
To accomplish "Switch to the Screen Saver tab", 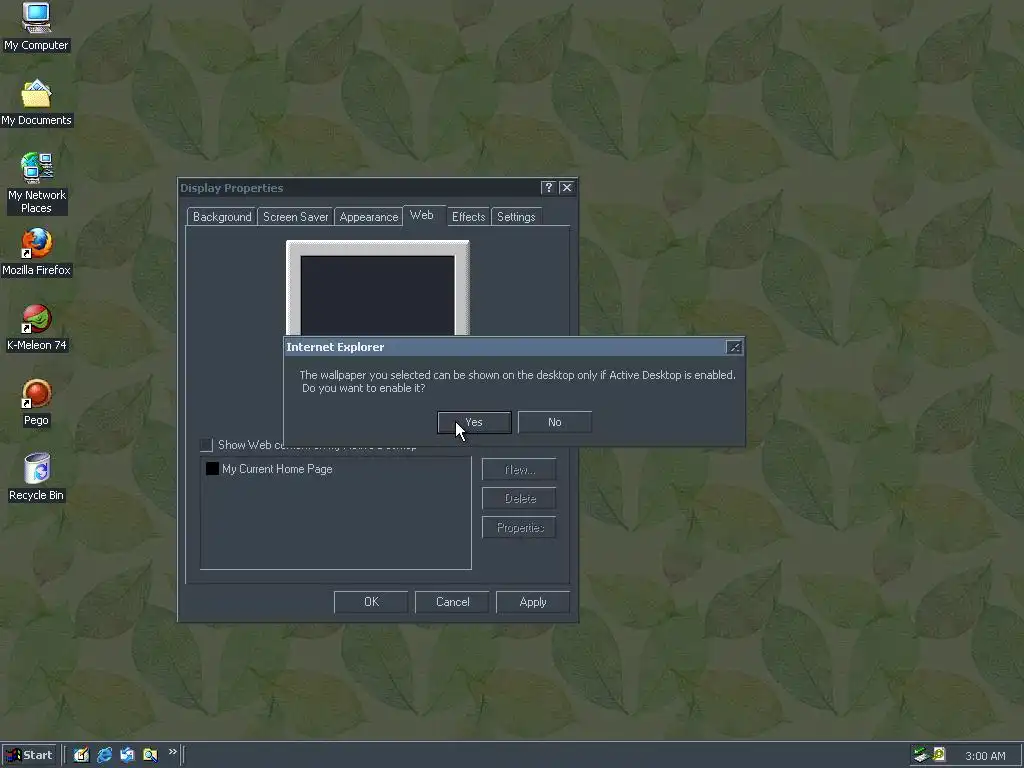I will point(295,217).
